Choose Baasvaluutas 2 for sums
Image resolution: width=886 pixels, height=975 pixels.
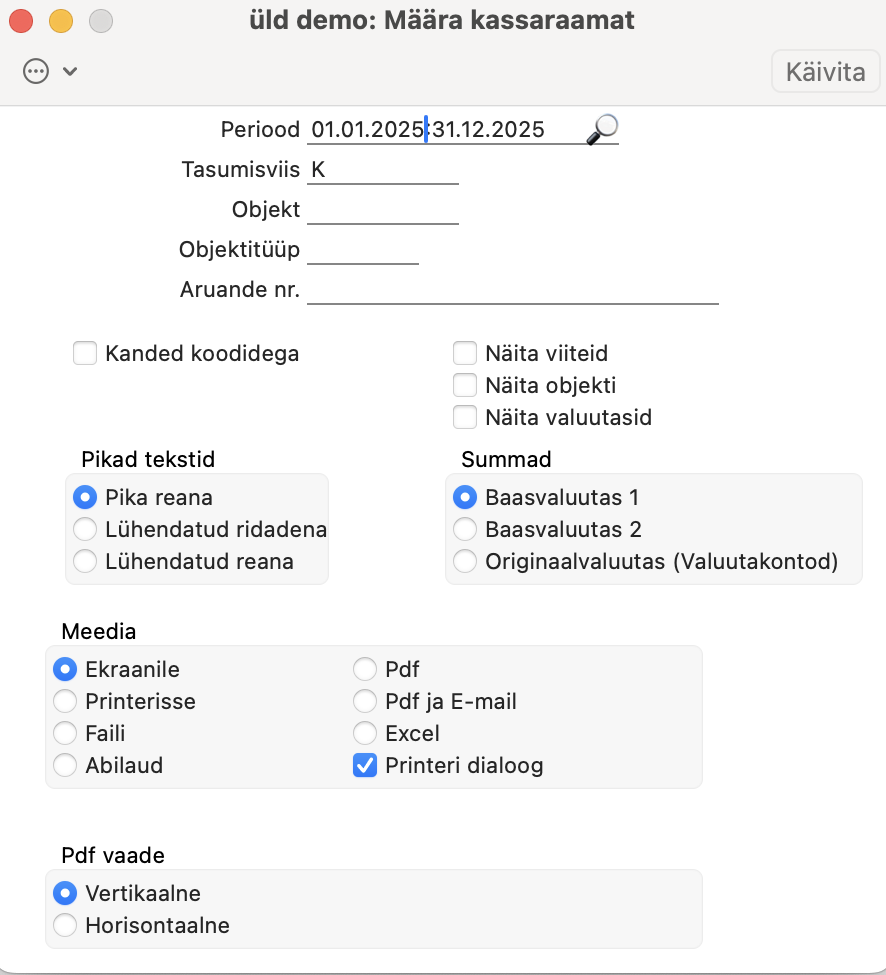(x=465, y=529)
